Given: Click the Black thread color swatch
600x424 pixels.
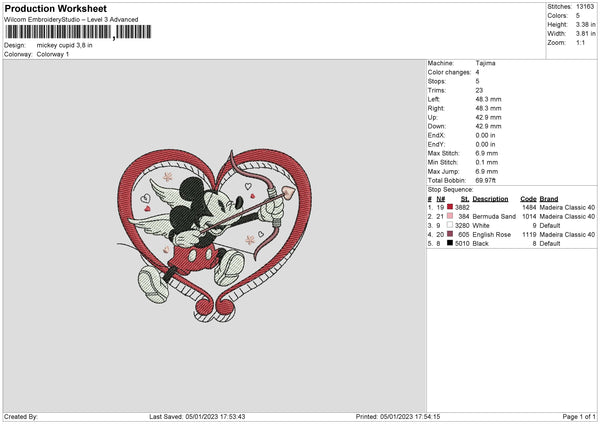Looking at the screenshot, I should (450, 243).
